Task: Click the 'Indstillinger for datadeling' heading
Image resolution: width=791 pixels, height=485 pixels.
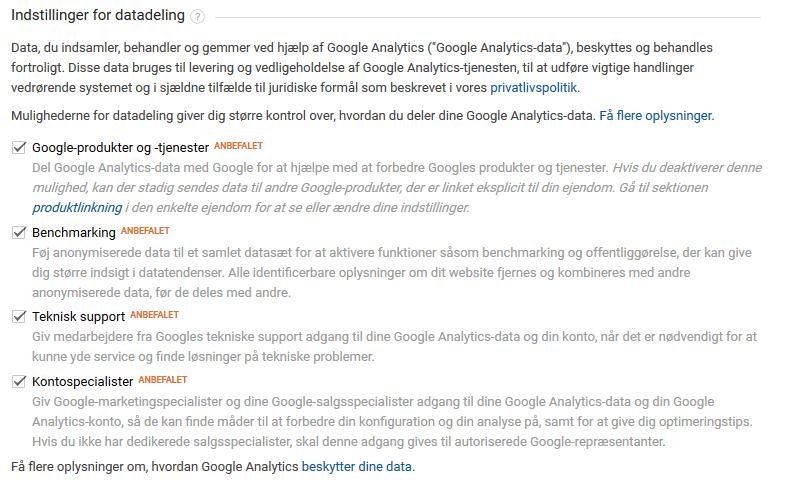Action: [97, 17]
